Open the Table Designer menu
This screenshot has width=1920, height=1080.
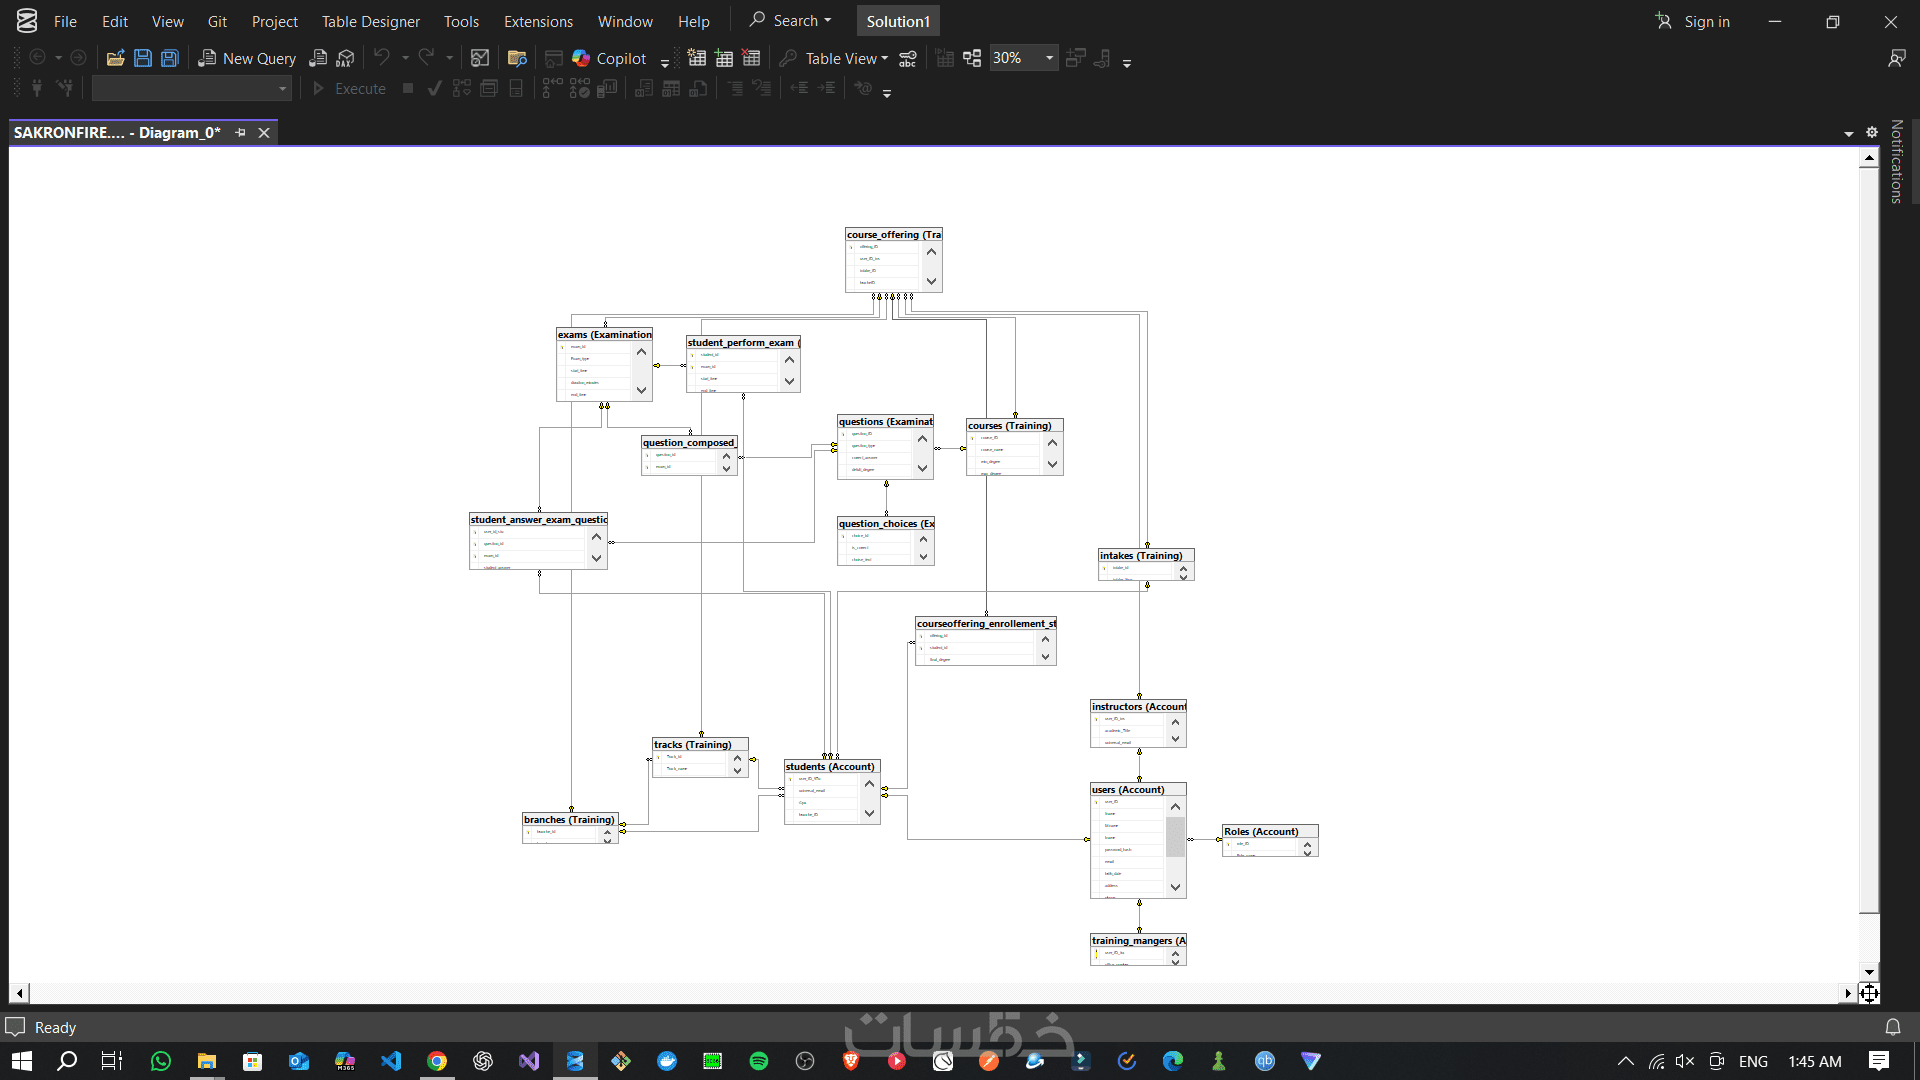tap(370, 21)
